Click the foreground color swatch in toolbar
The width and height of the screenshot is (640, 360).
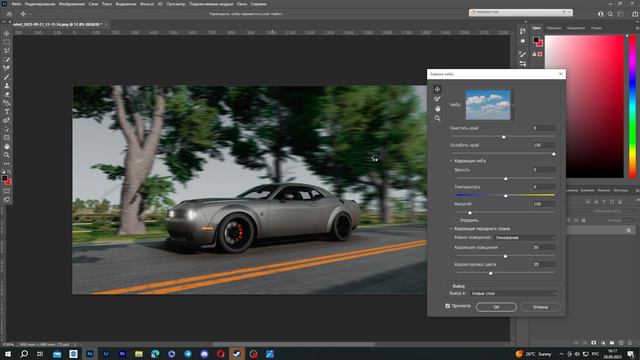[4, 178]
